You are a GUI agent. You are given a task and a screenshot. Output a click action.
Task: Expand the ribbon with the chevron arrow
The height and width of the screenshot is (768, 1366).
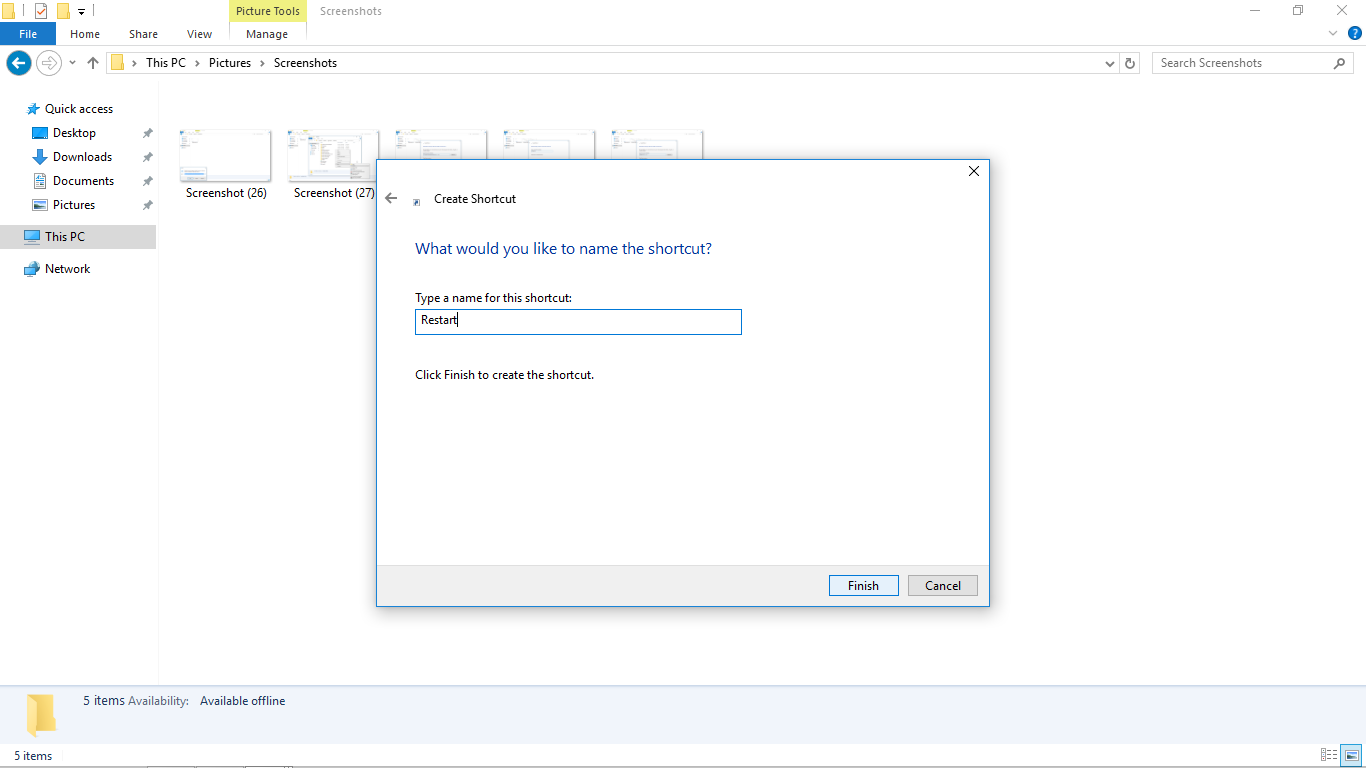[x=1333, y=33]
